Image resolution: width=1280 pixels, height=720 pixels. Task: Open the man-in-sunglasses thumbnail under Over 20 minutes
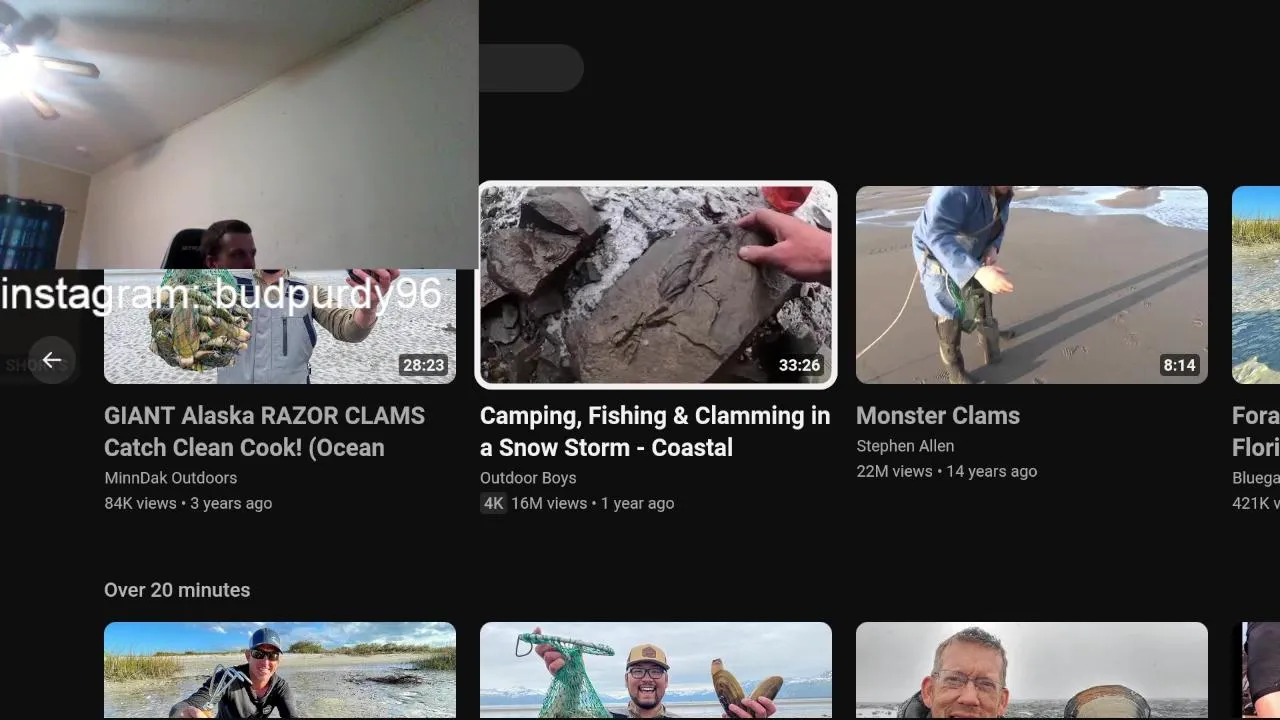click(x=280, y=670)
